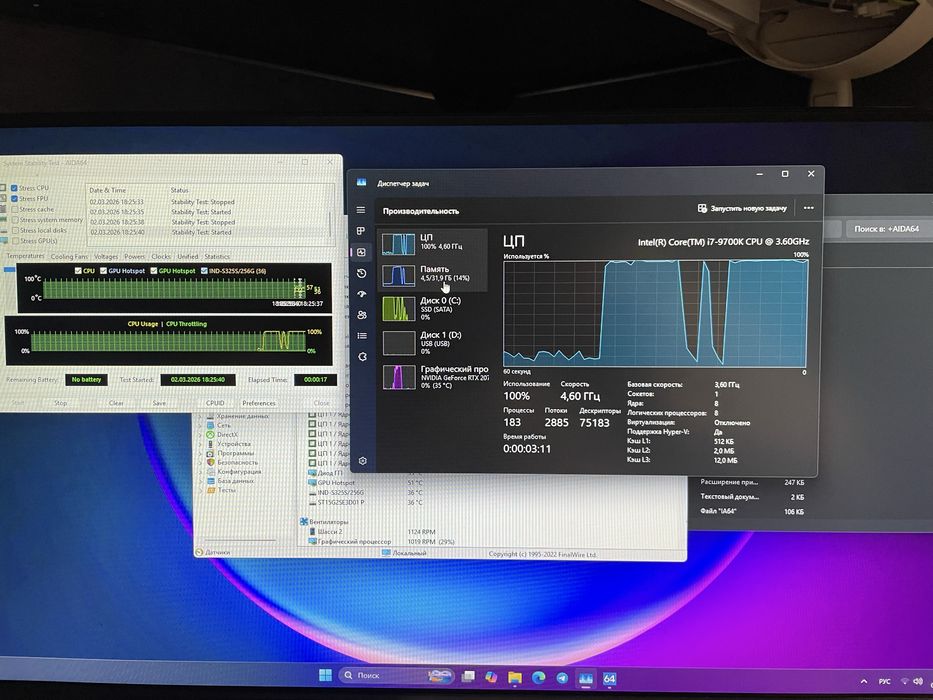Open Telegram from taskbar
Viewport: 933px width, 700px height.
click(x=562, y=678)
